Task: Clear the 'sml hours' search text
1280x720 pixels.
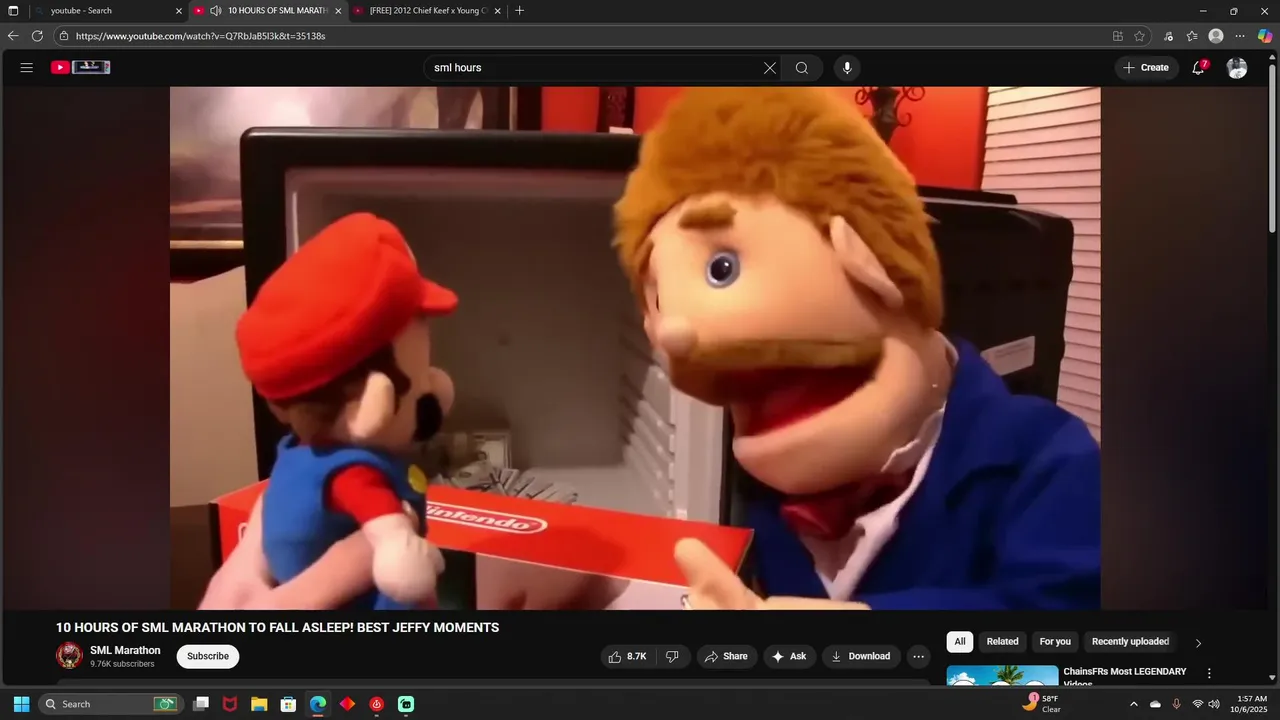Action: coord(770,68)
